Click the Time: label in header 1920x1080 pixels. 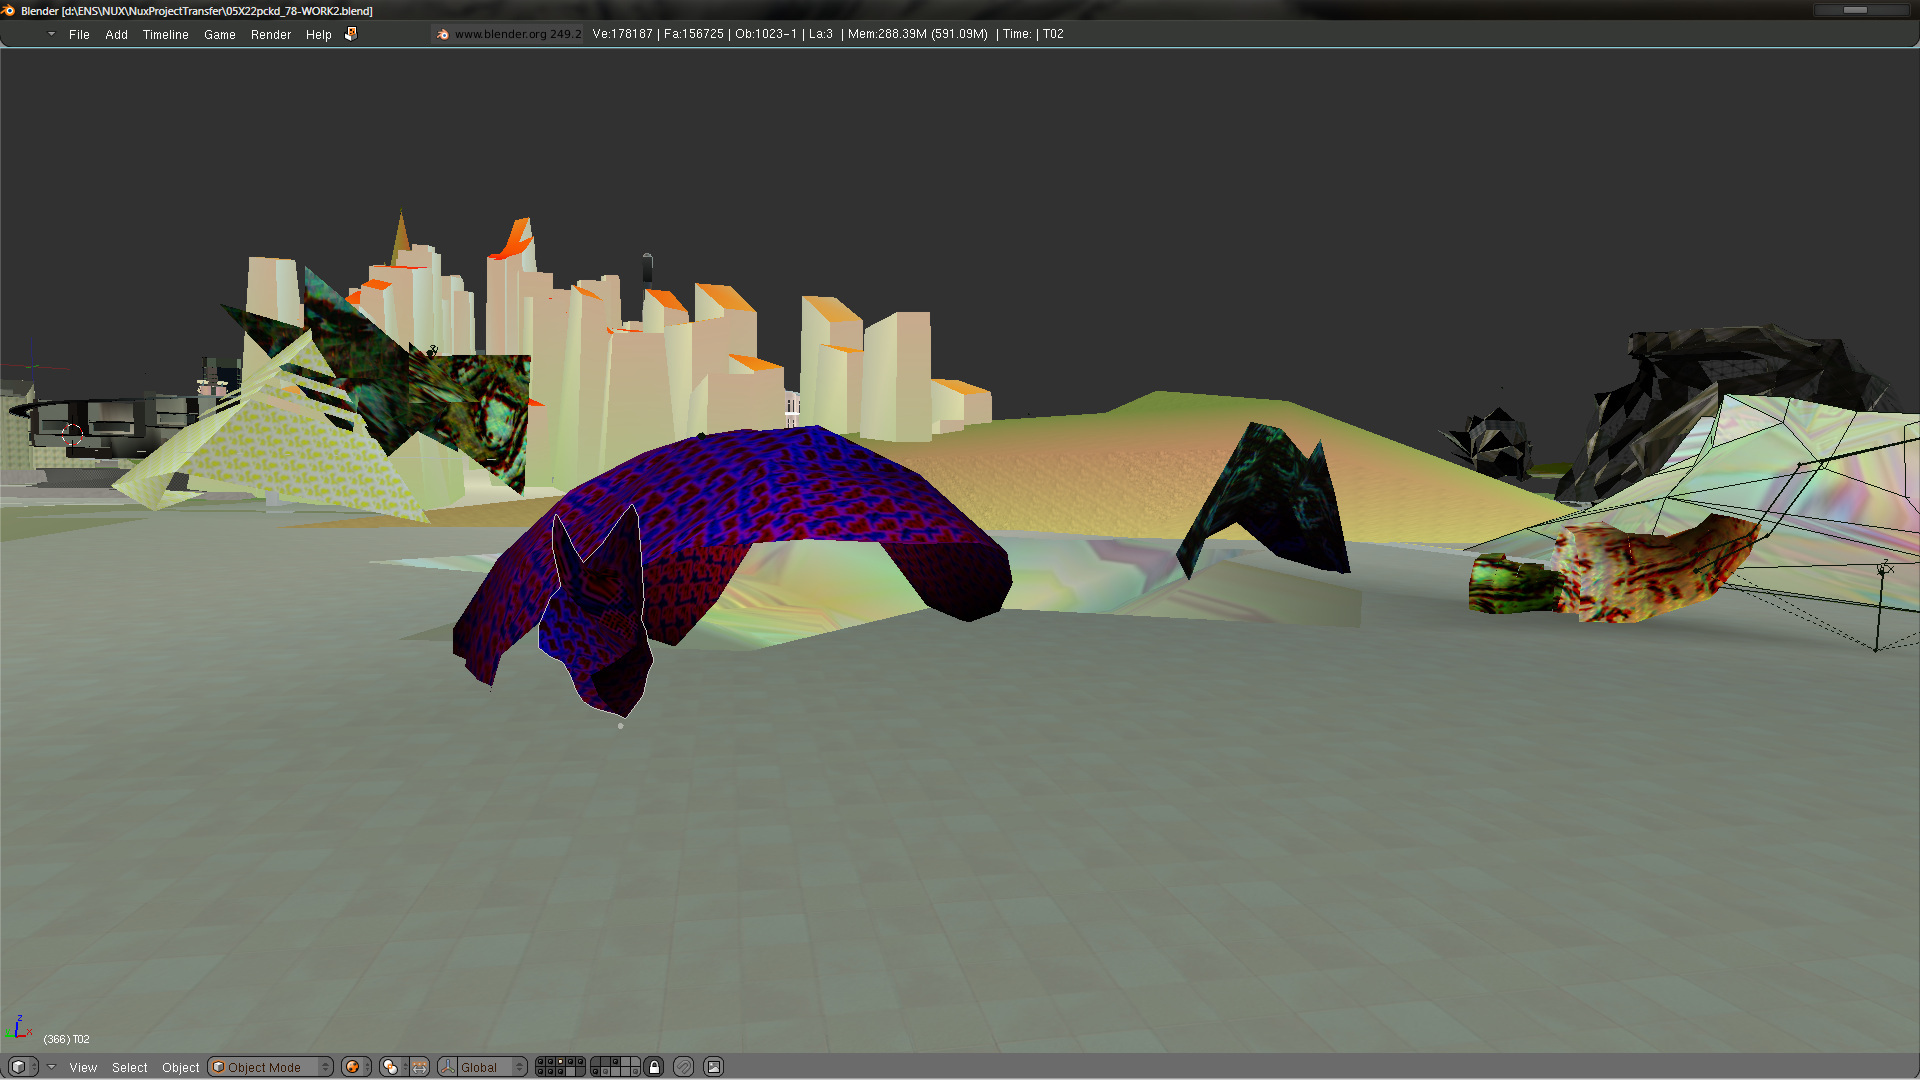1016,34
